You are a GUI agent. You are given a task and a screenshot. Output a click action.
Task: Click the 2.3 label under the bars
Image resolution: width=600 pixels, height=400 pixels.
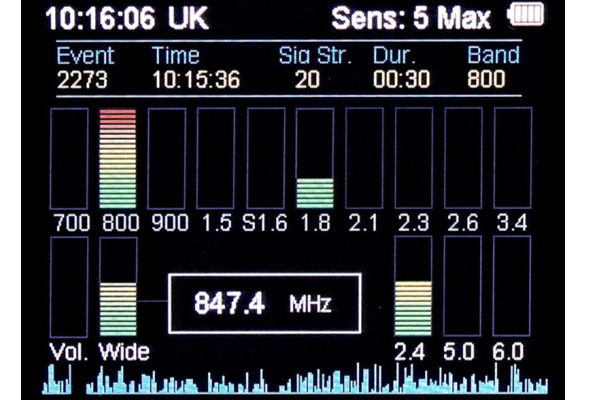tap(413, 223)
